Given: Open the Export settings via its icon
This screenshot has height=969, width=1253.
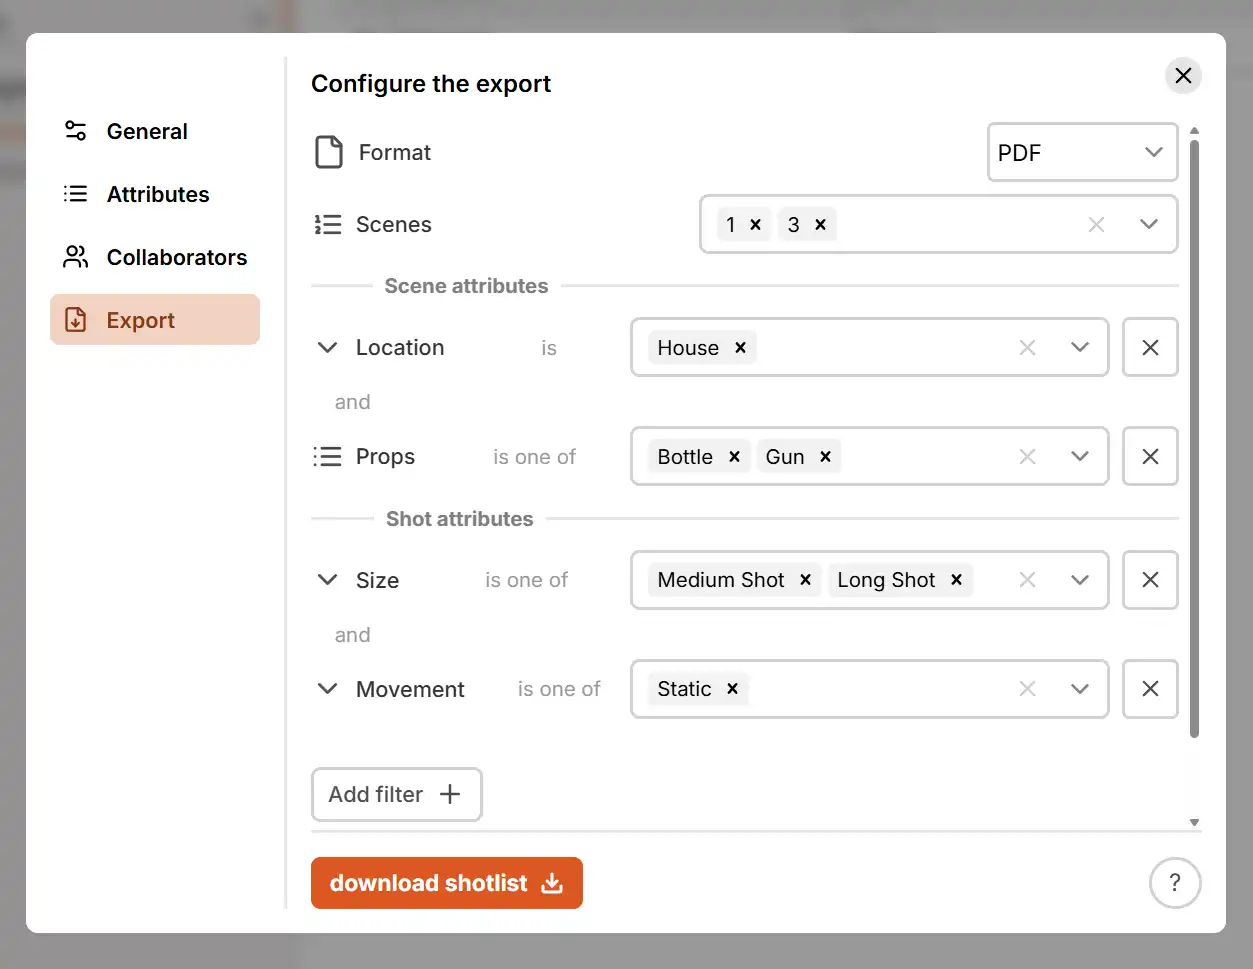Looking at the screenshot, I should [74, 319].
